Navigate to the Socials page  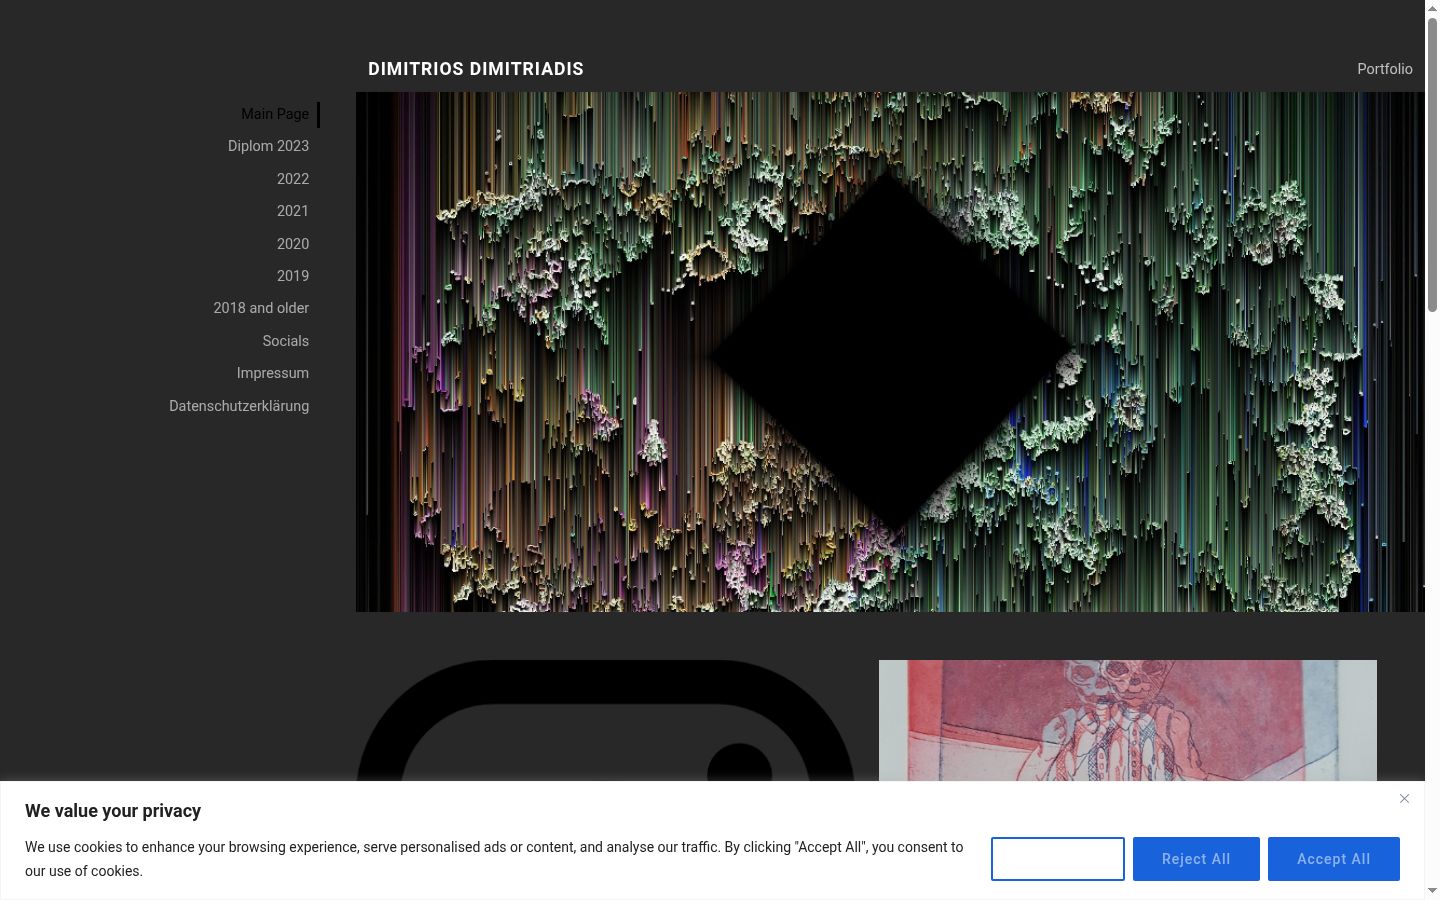(286, 341)
